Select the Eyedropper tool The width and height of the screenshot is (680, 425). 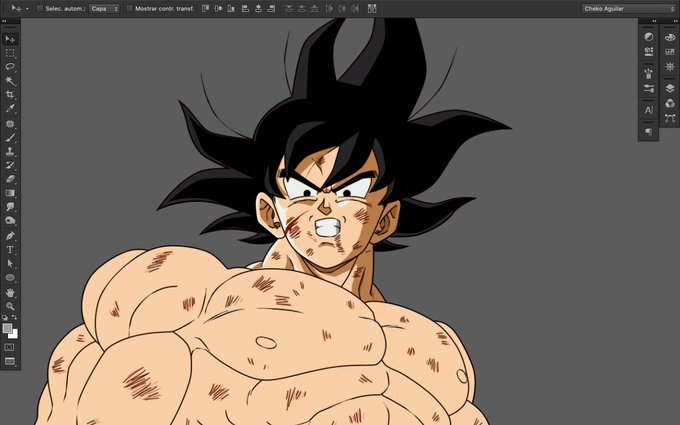[10, 108]
